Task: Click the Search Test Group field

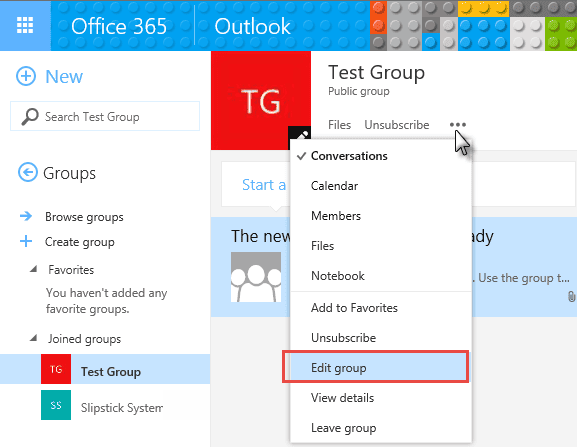Action: (x=105, y=116)
